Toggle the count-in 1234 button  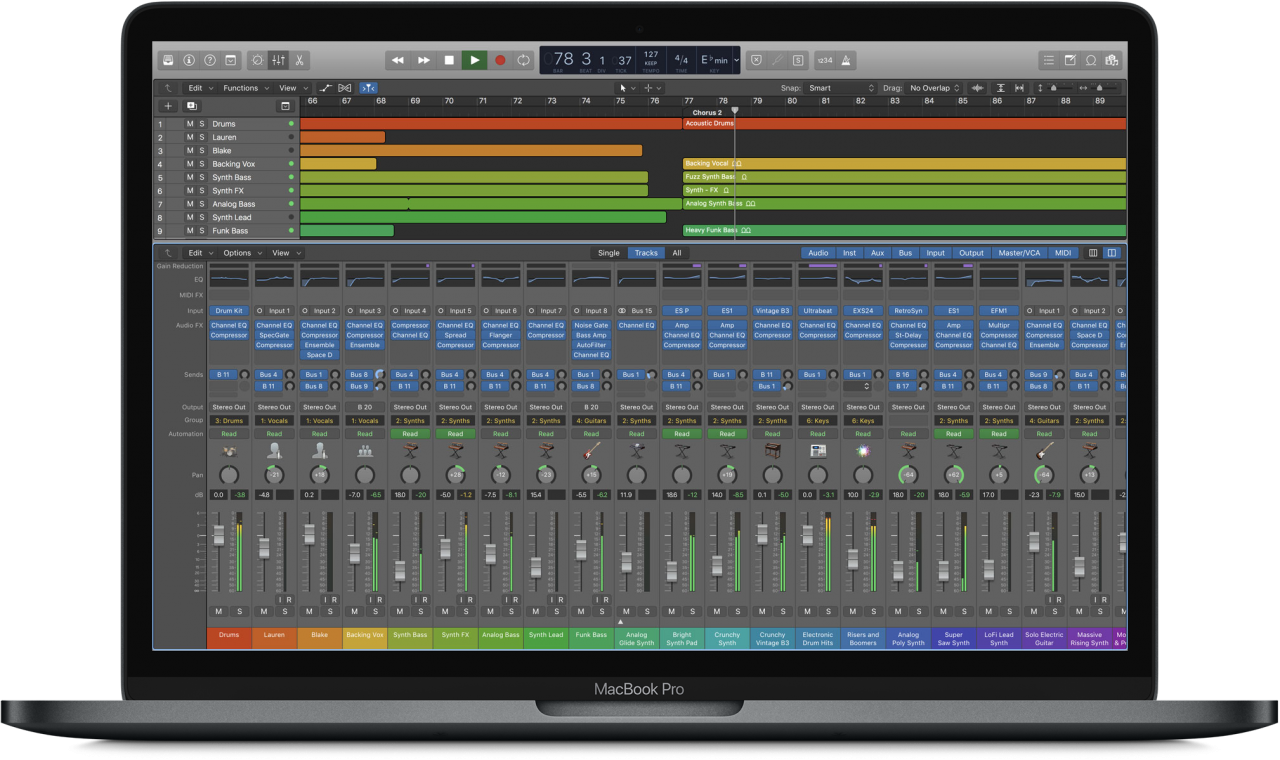point(824,60)
